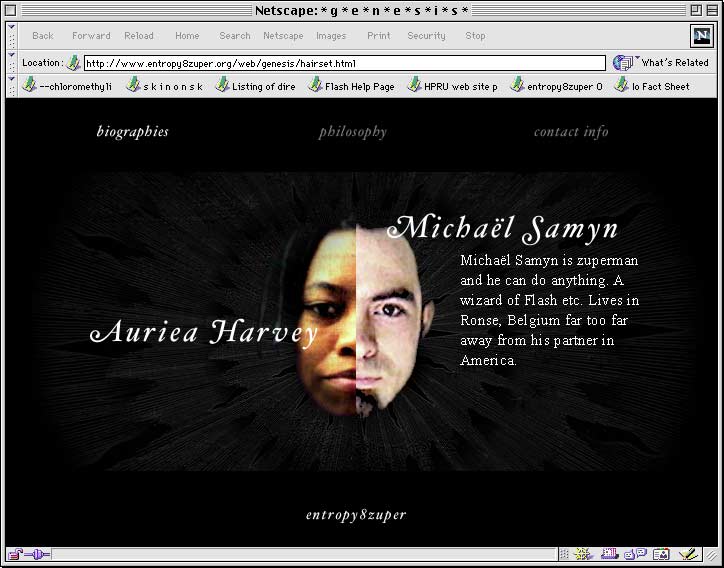Launch Composer from the pencil icon
Image resolution: width=724 pixels, height=568 pixels.
(x=687, y=554)
